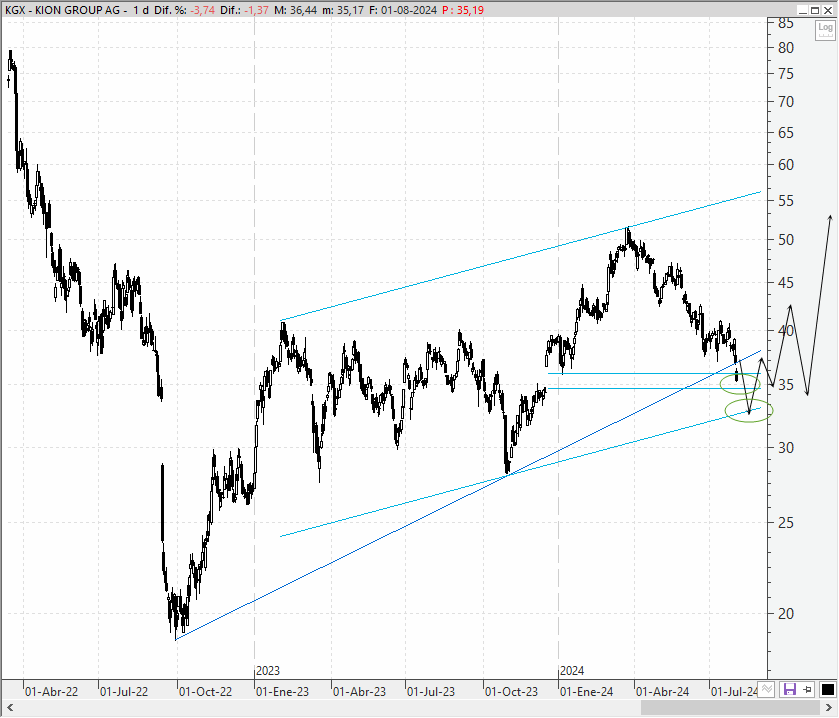Click the '01-Ene-23' date axis label

pyautogui.click(x=283, y=692)
